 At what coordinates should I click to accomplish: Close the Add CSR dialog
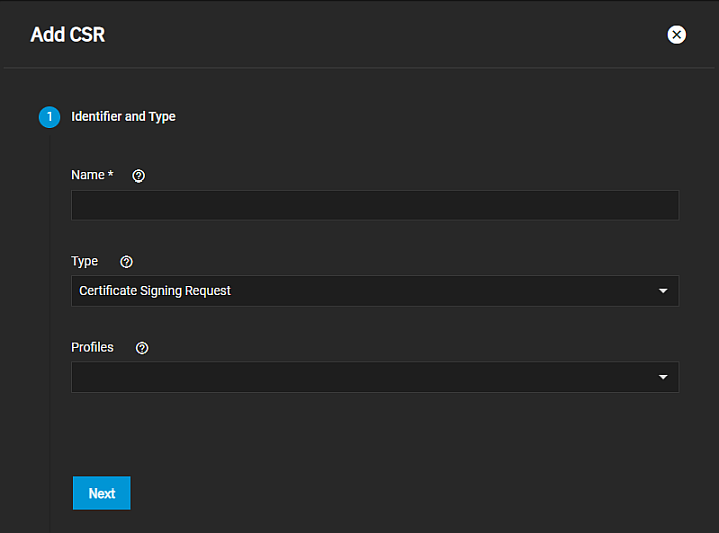677,35
